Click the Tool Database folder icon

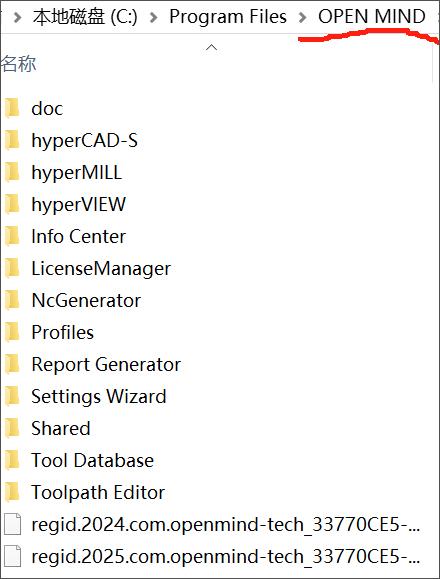(12, 460)
